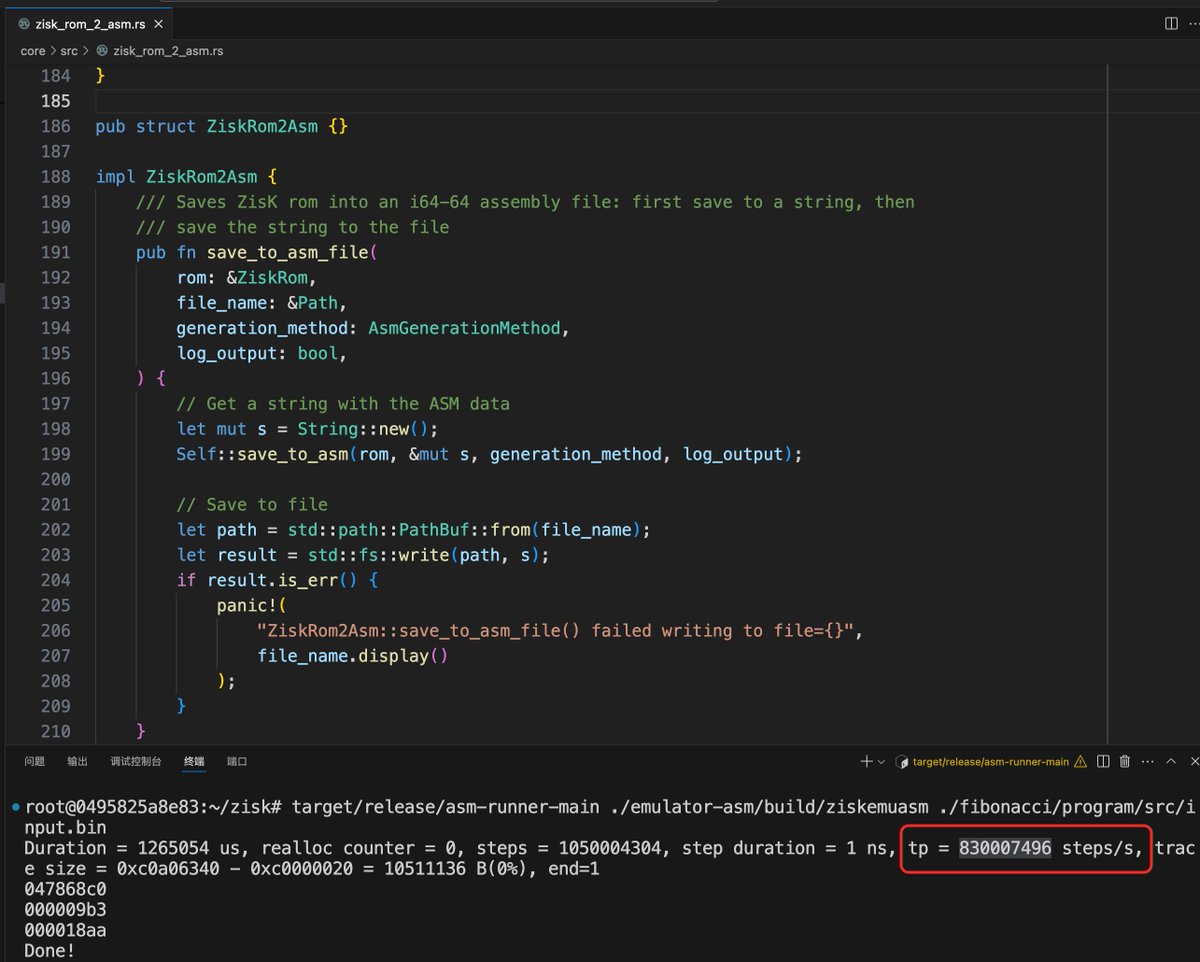This screenshot has height=962, width=1200.
Task: Switch to the 终端 (Terminal) panel tab
Action: point(194,761)
